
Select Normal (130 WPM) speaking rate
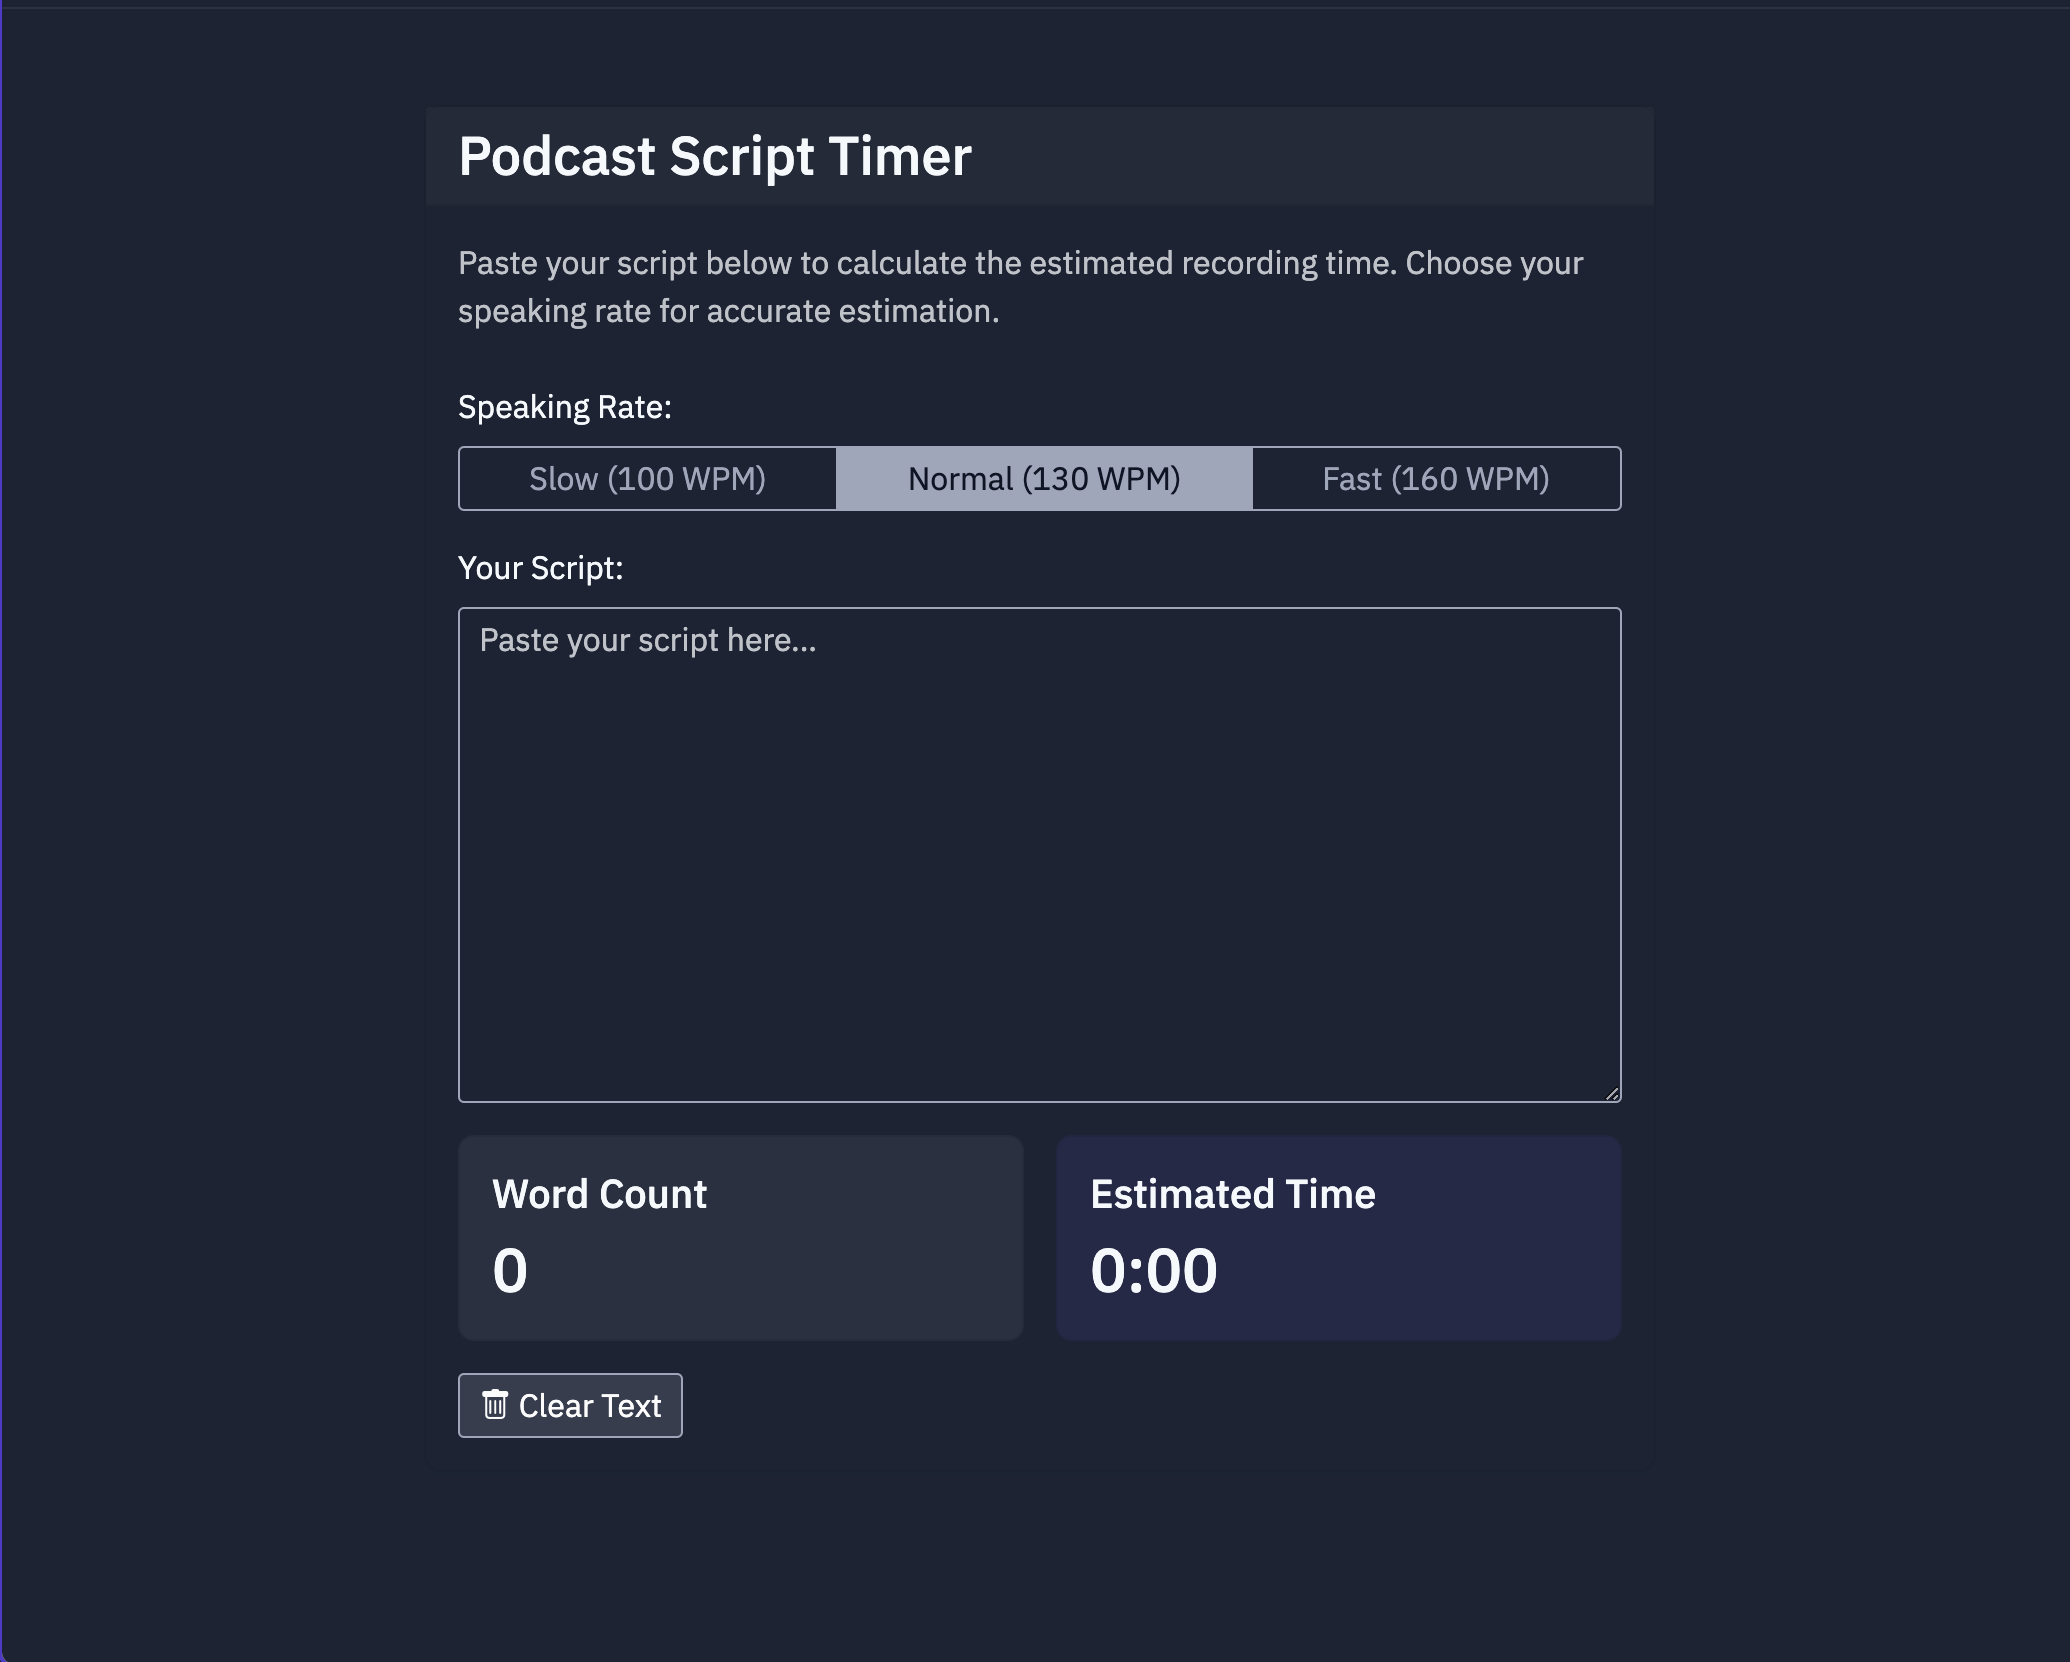click(x=1043, y=478)
